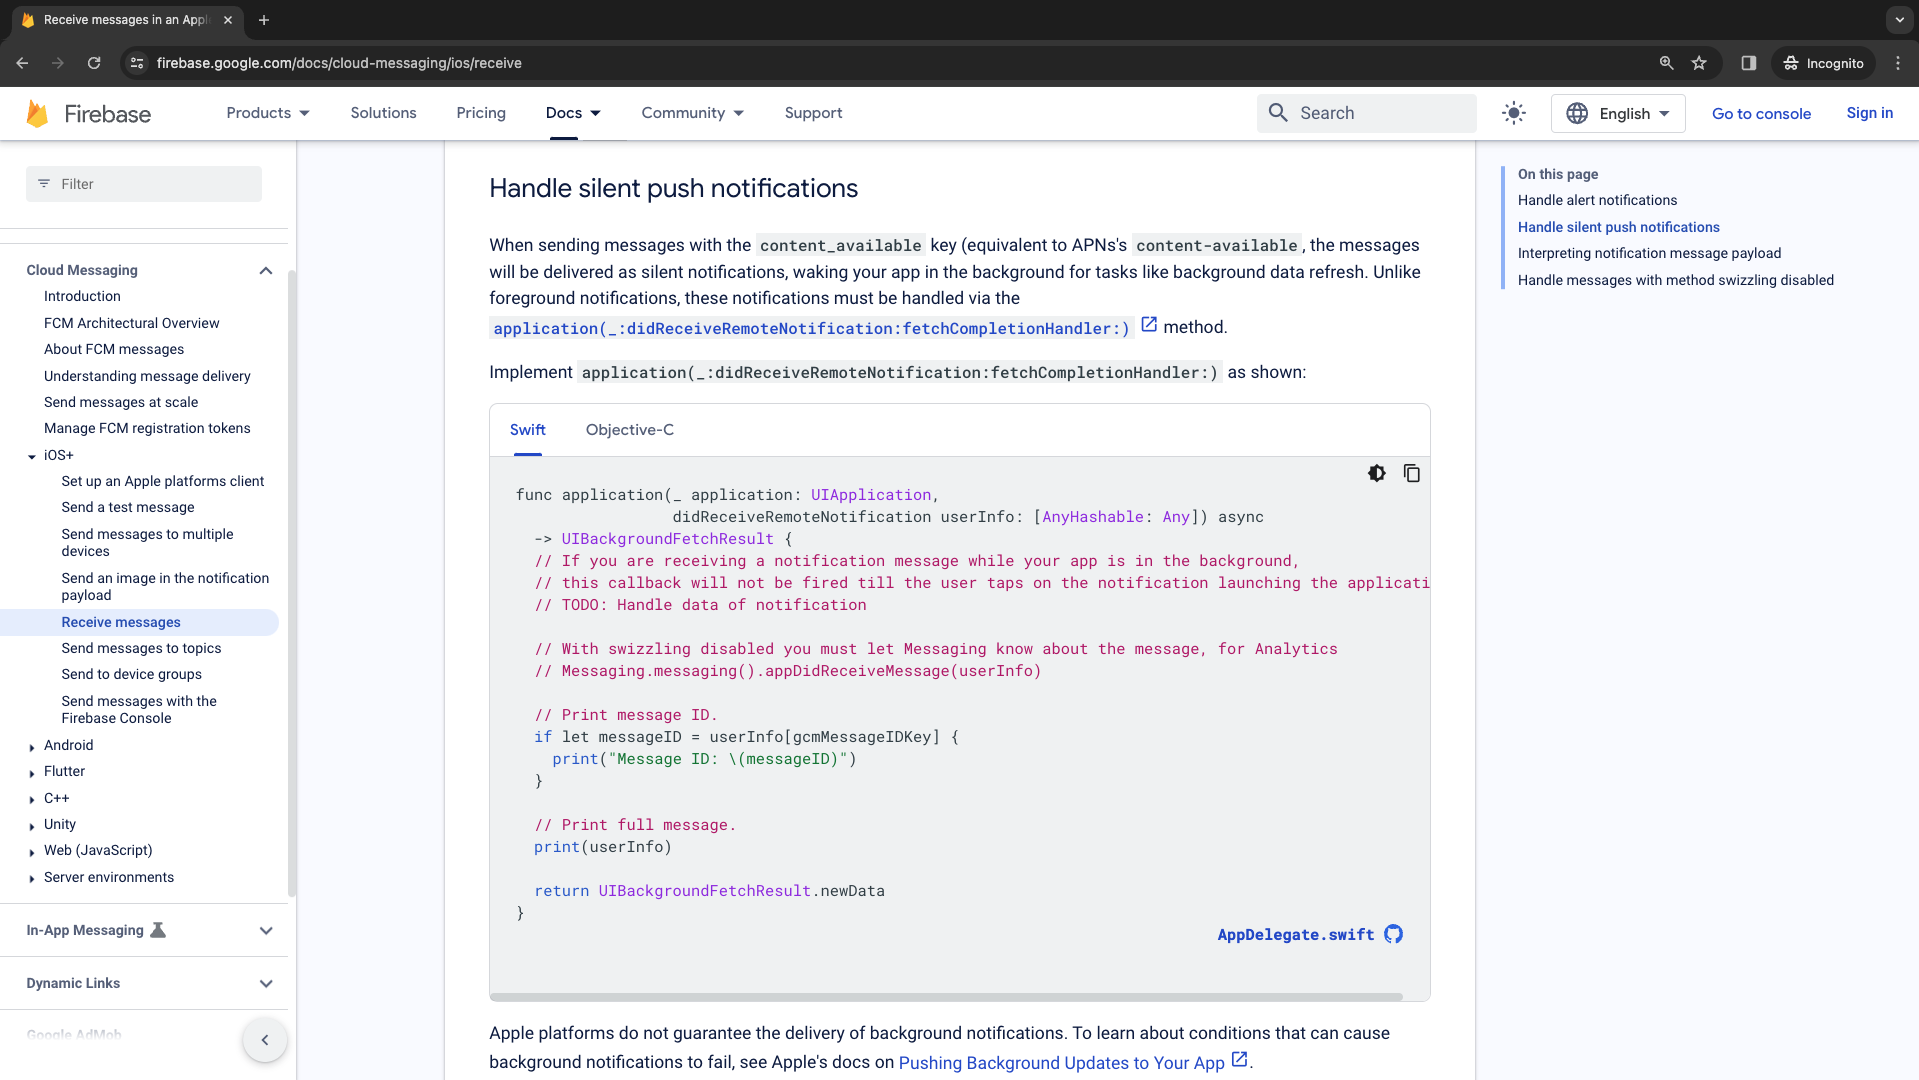Screen dimensions: 1919x1080
Task: Collapse the iOS+ tree section
Action: coord(32,456)
